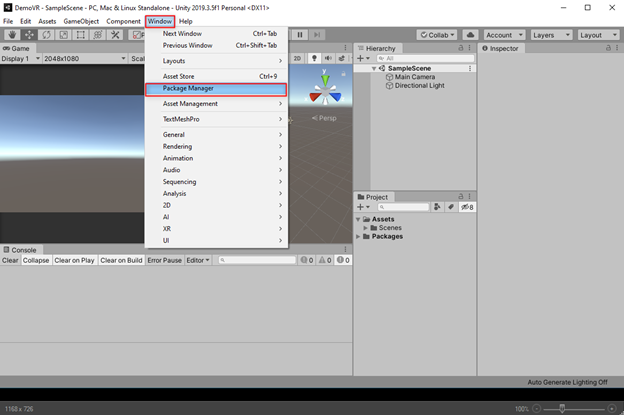Toggle Console error messages counter
Screen dimensions: 624x415
pyautogui.click(x=343, y=260)
